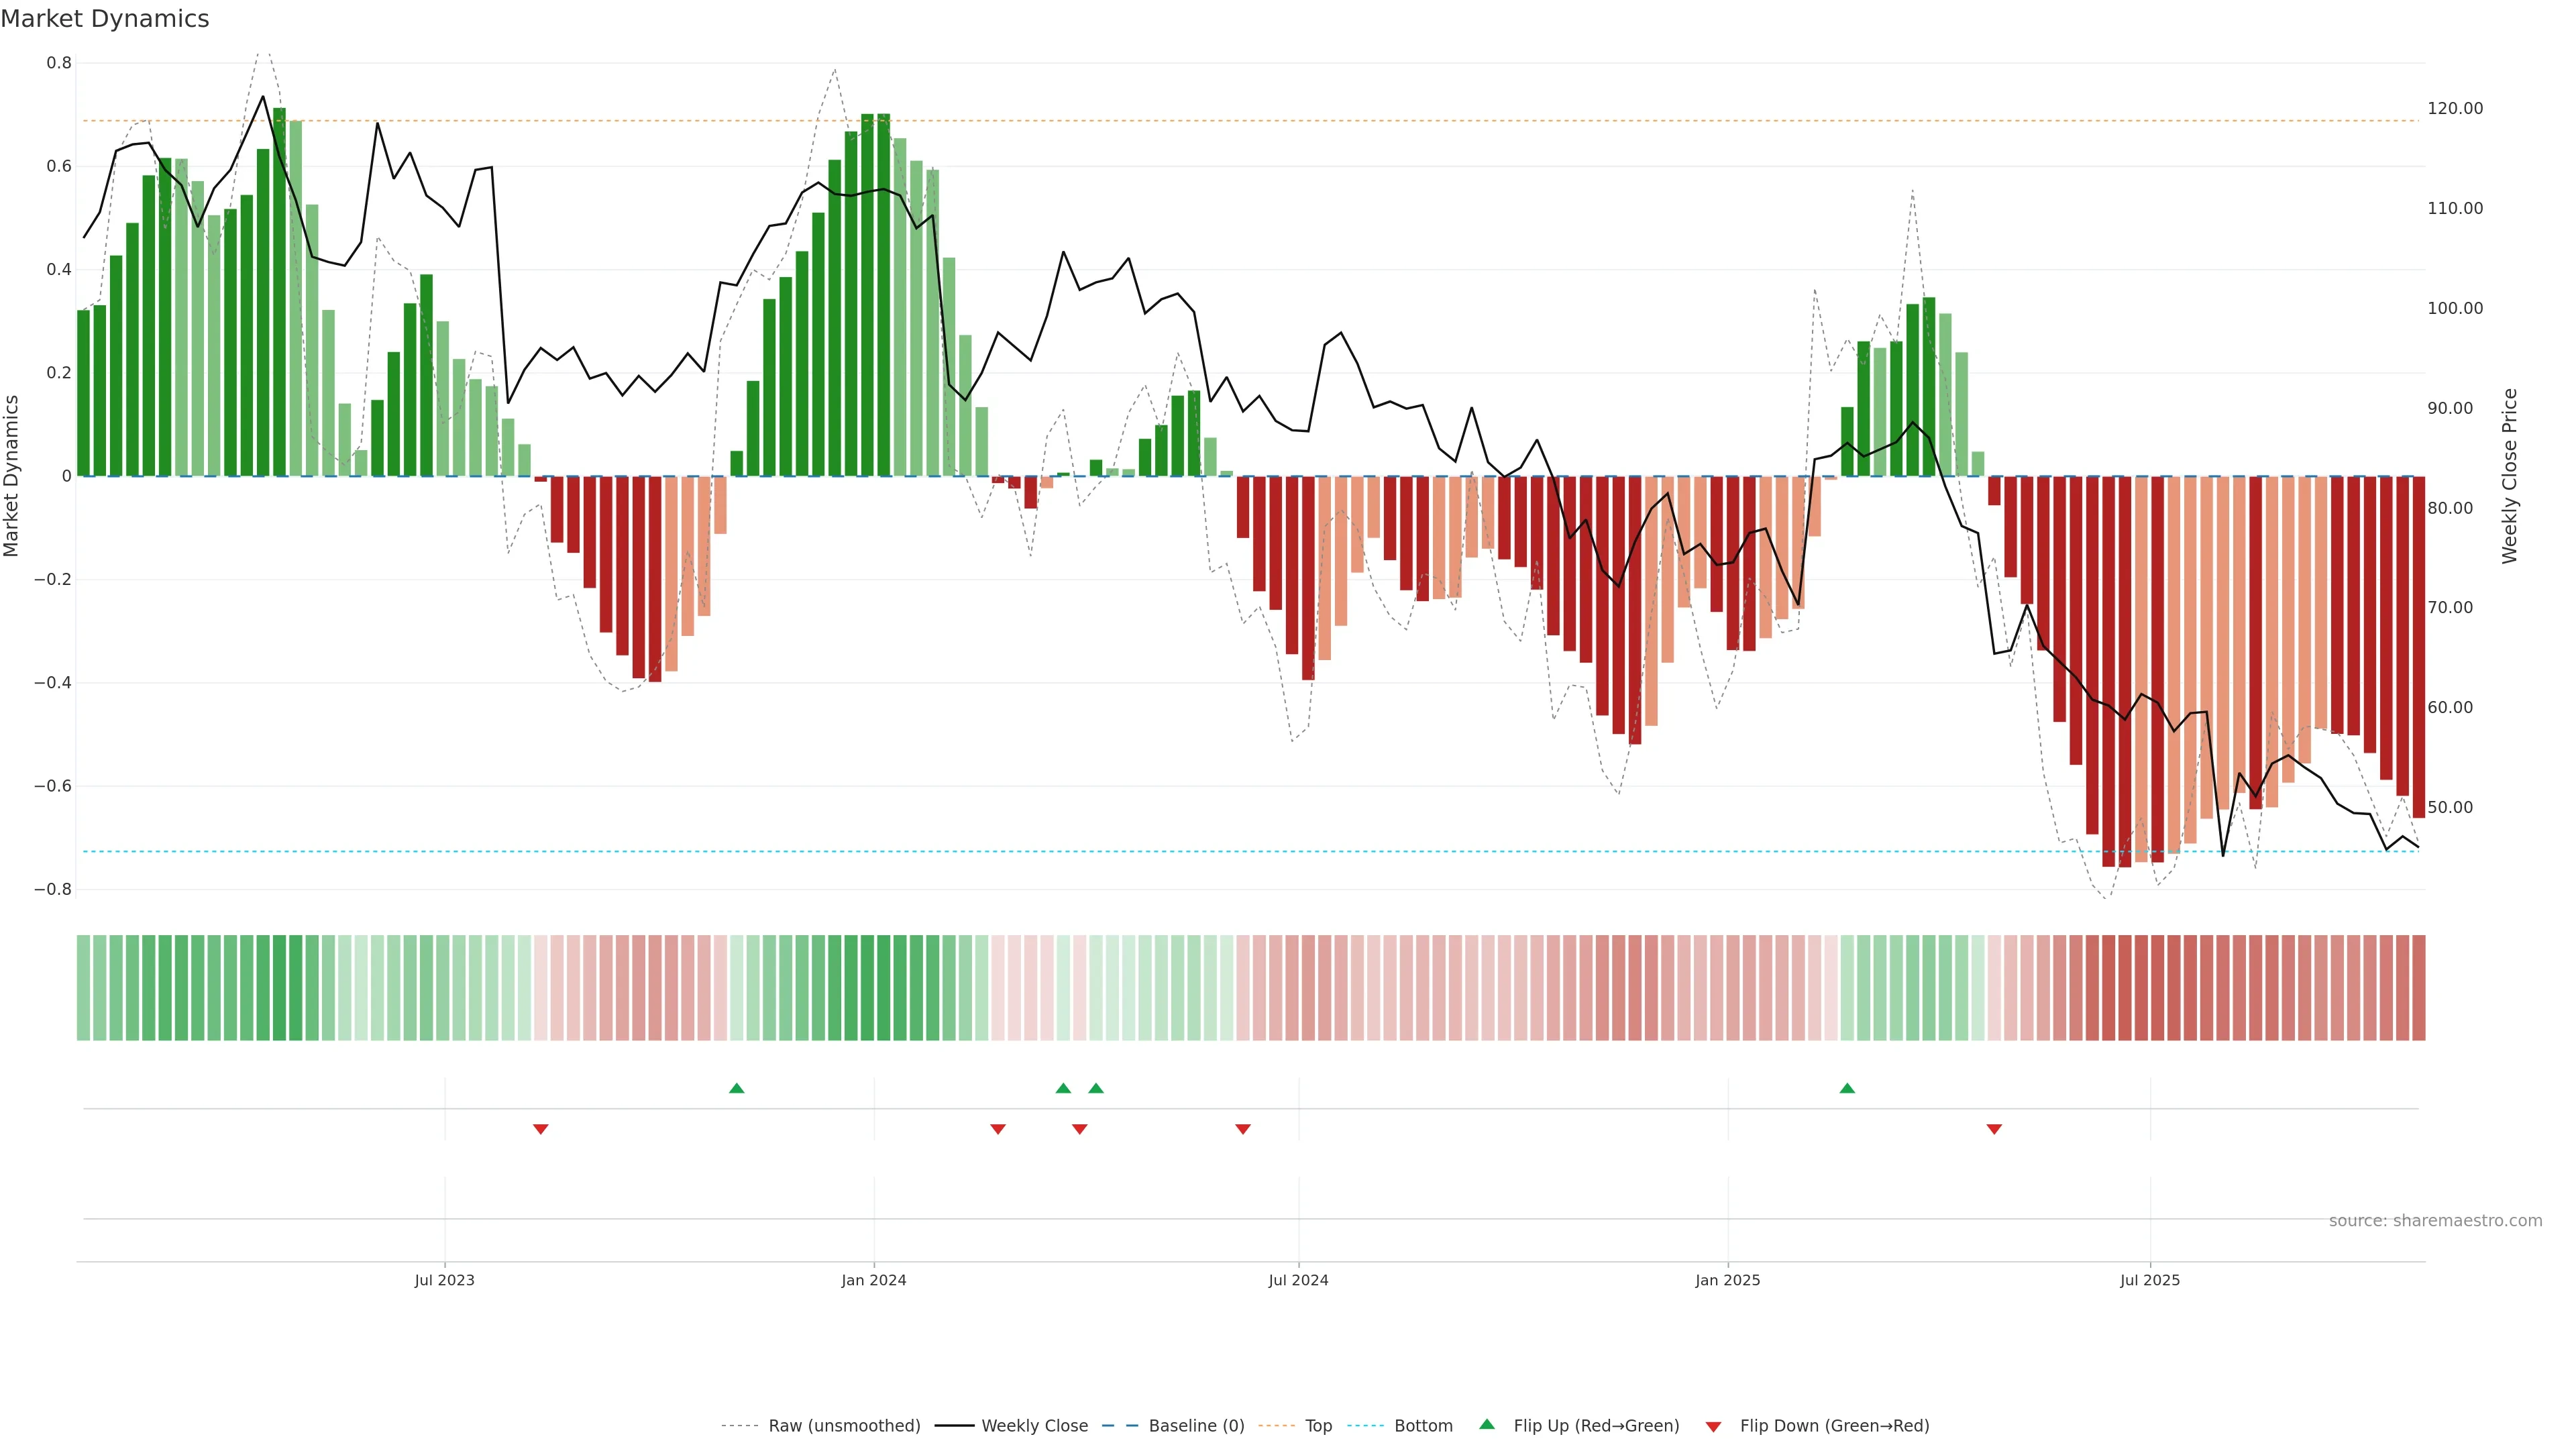The height and width of the screenshot is (1449, 2576).
Task: Click the flip-down marker just before Jul 2024
Action: pyautogui.click(x=1243, y=1129)
